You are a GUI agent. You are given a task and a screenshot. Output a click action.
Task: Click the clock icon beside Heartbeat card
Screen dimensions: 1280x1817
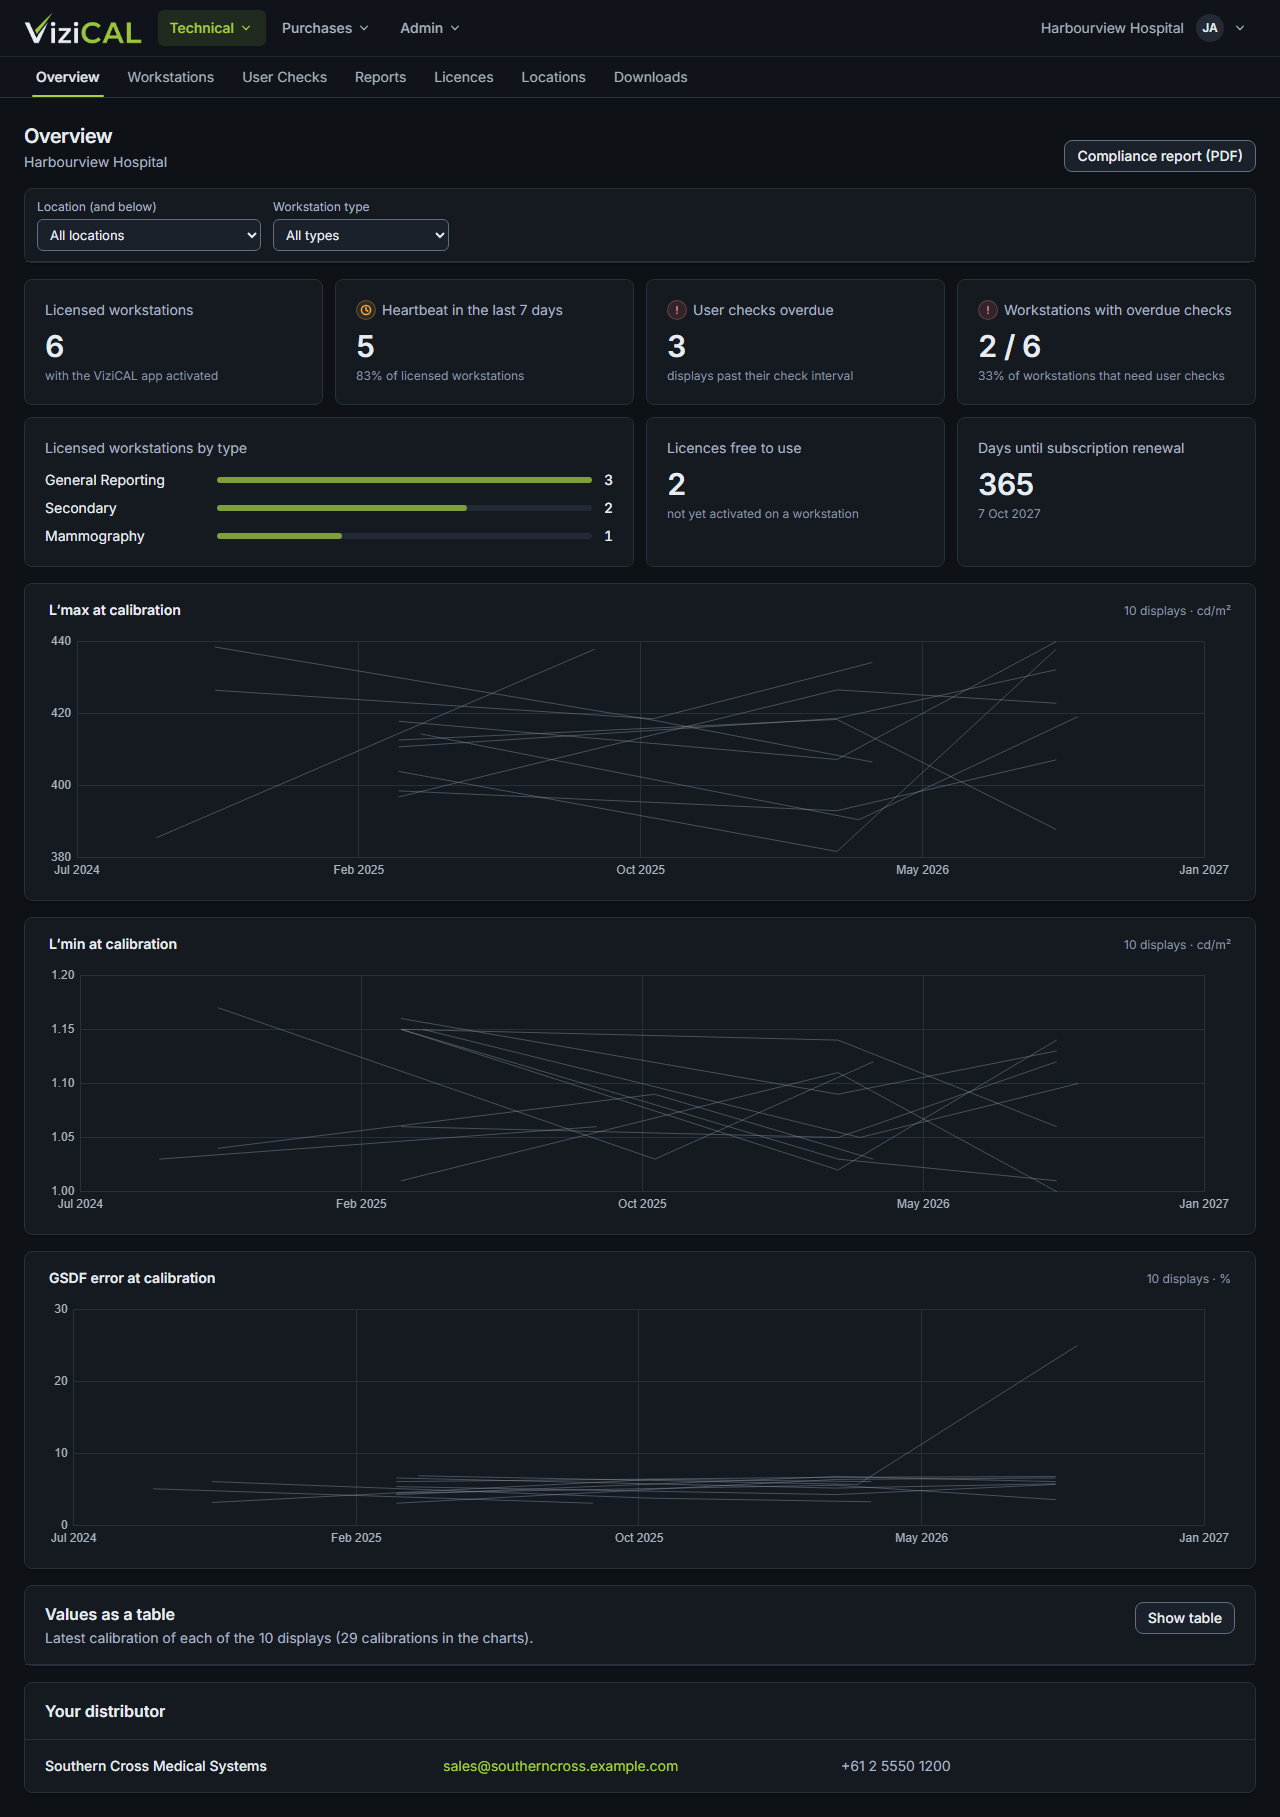[x=366, y=310]
